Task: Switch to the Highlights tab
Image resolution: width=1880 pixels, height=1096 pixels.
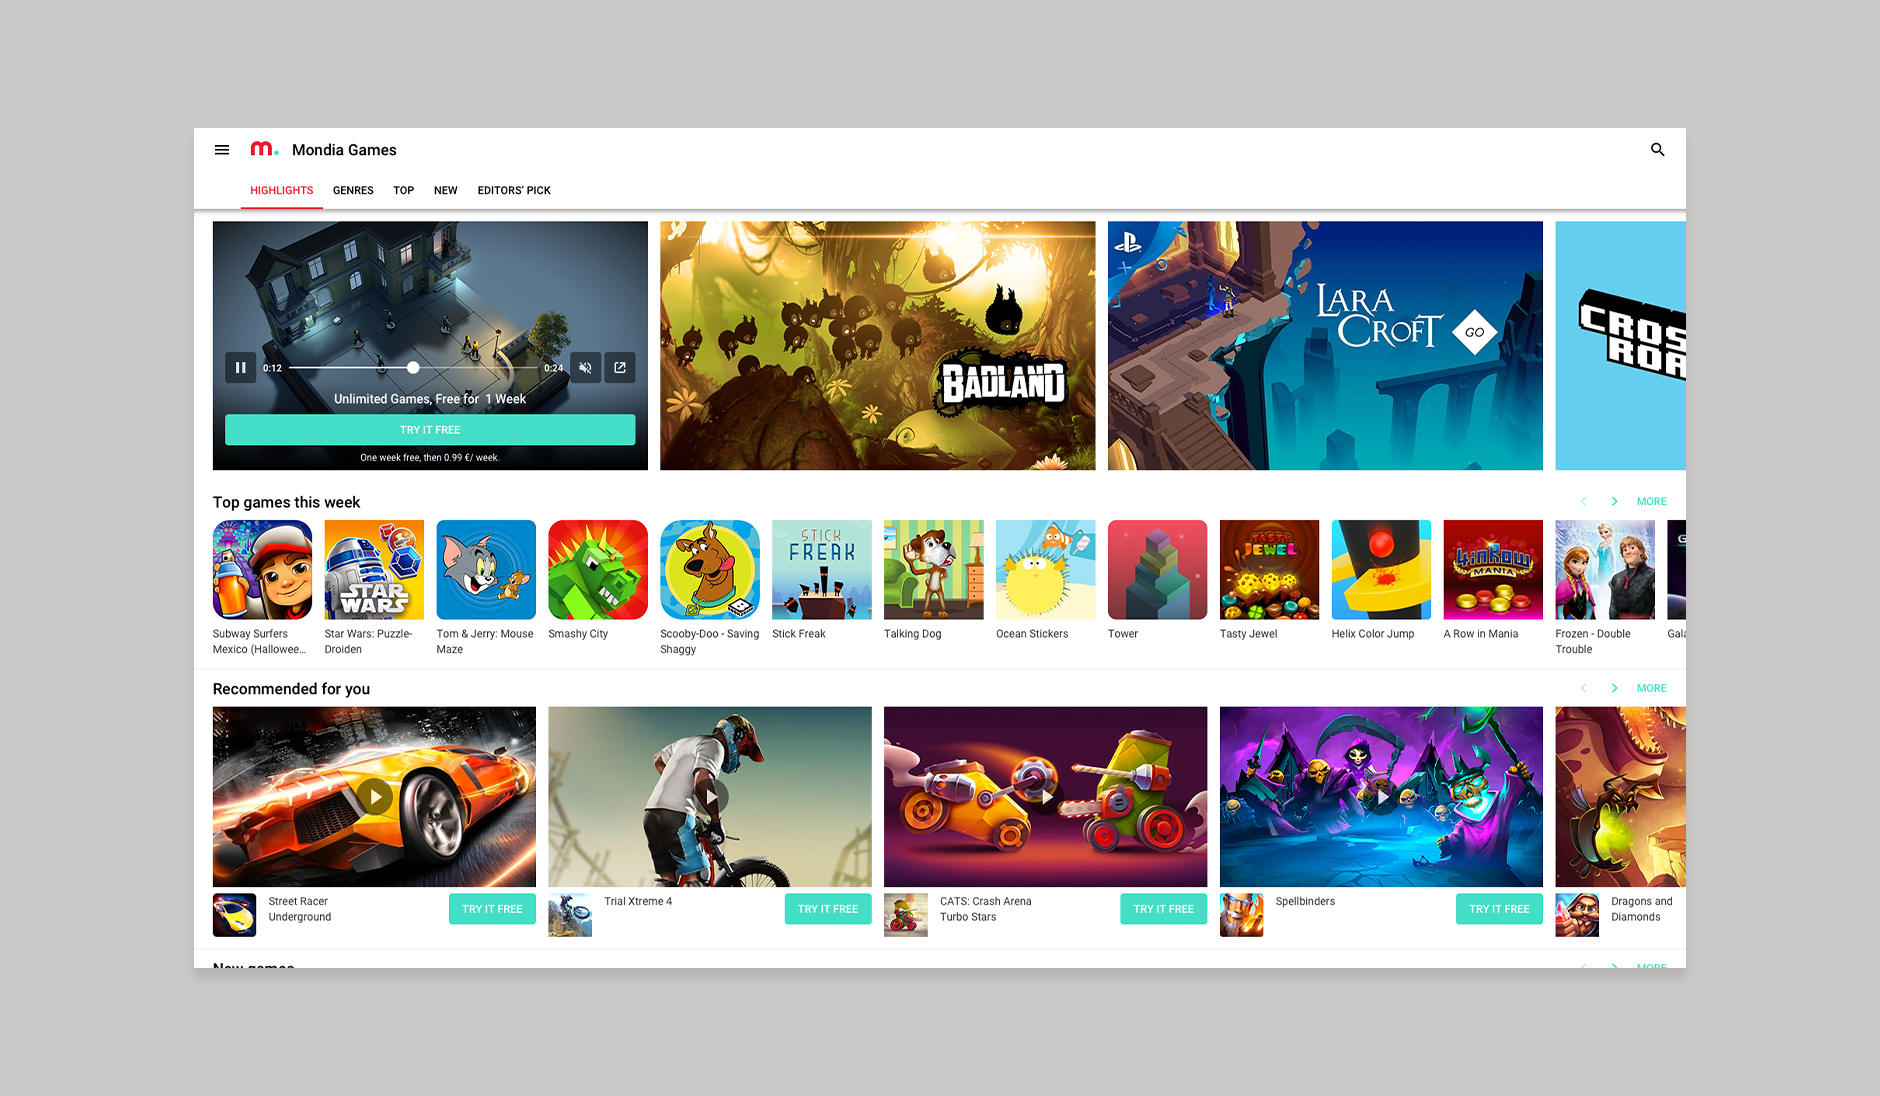Action: pos(282,190)
